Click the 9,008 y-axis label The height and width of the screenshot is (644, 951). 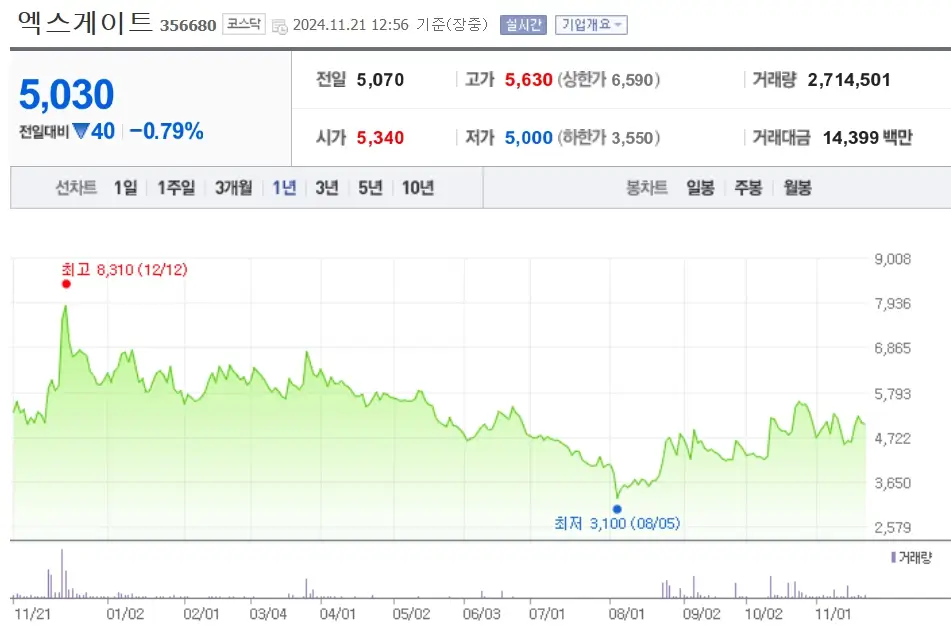pos(892,259)
